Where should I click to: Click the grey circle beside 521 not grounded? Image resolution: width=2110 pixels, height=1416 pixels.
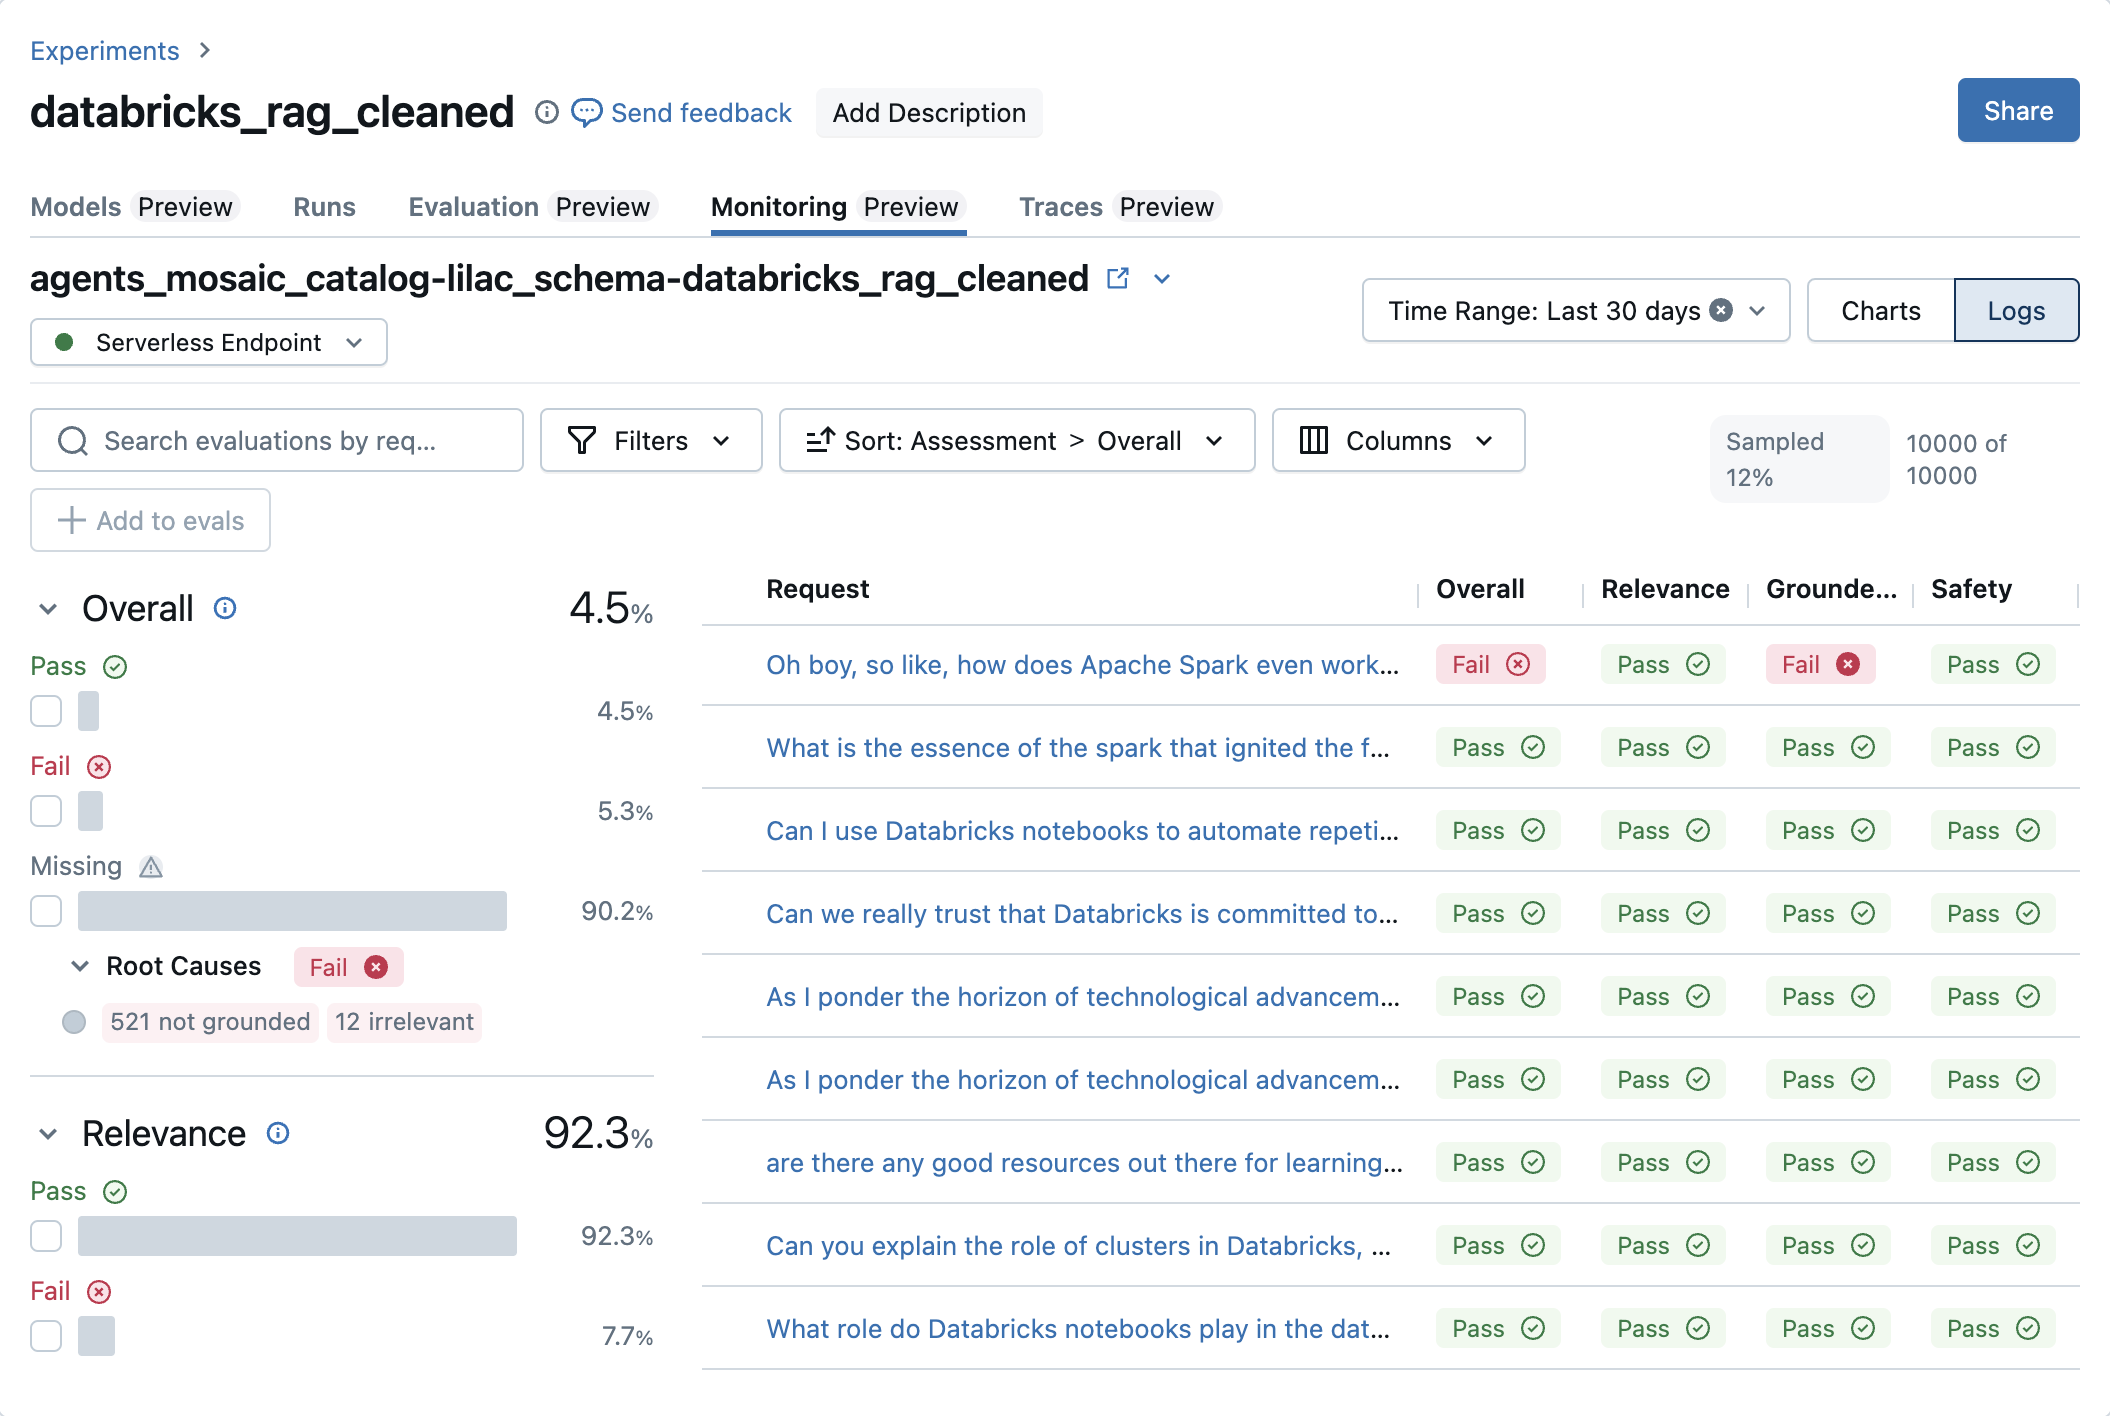tap(74, 1022)
